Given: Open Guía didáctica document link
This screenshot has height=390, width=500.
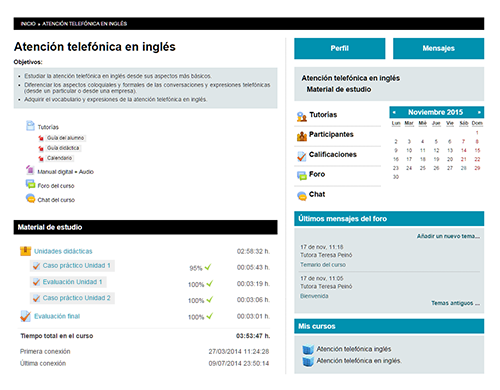Looking at the screenshot, I should (63, 148).
